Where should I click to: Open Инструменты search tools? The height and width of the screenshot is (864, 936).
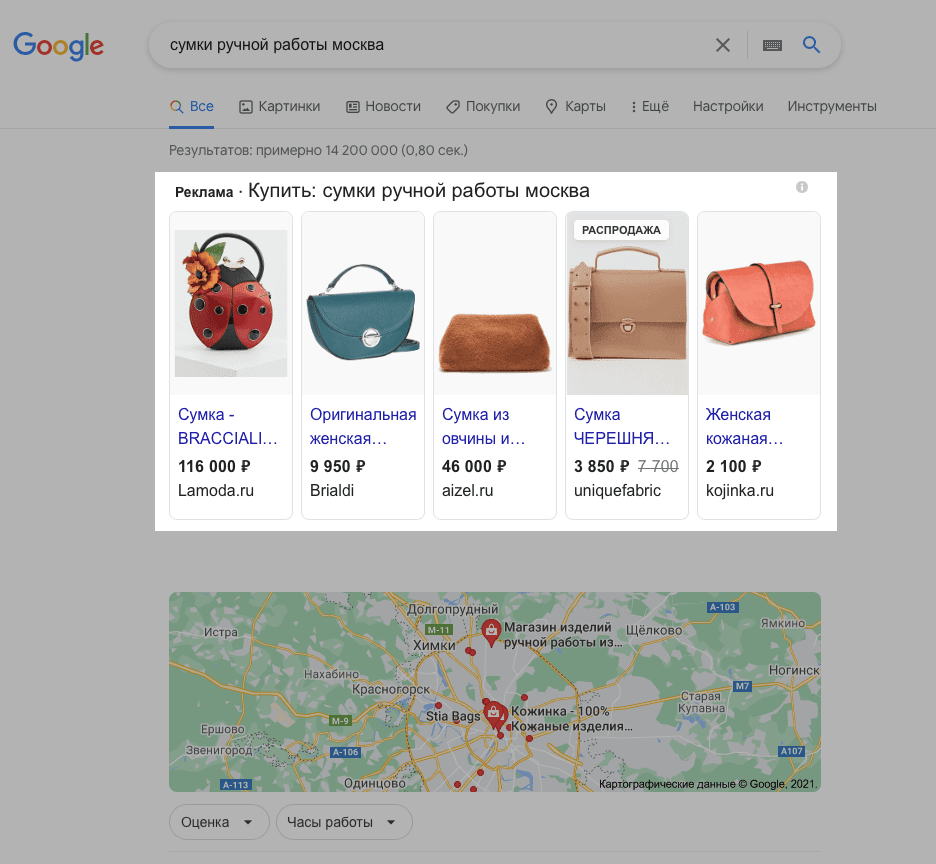pyautogui.click(x=831, y=106)
